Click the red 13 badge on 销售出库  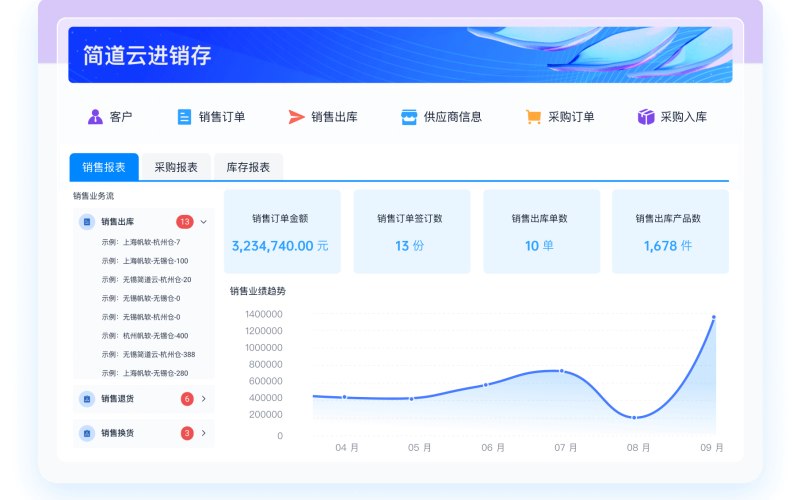point(185,222)
